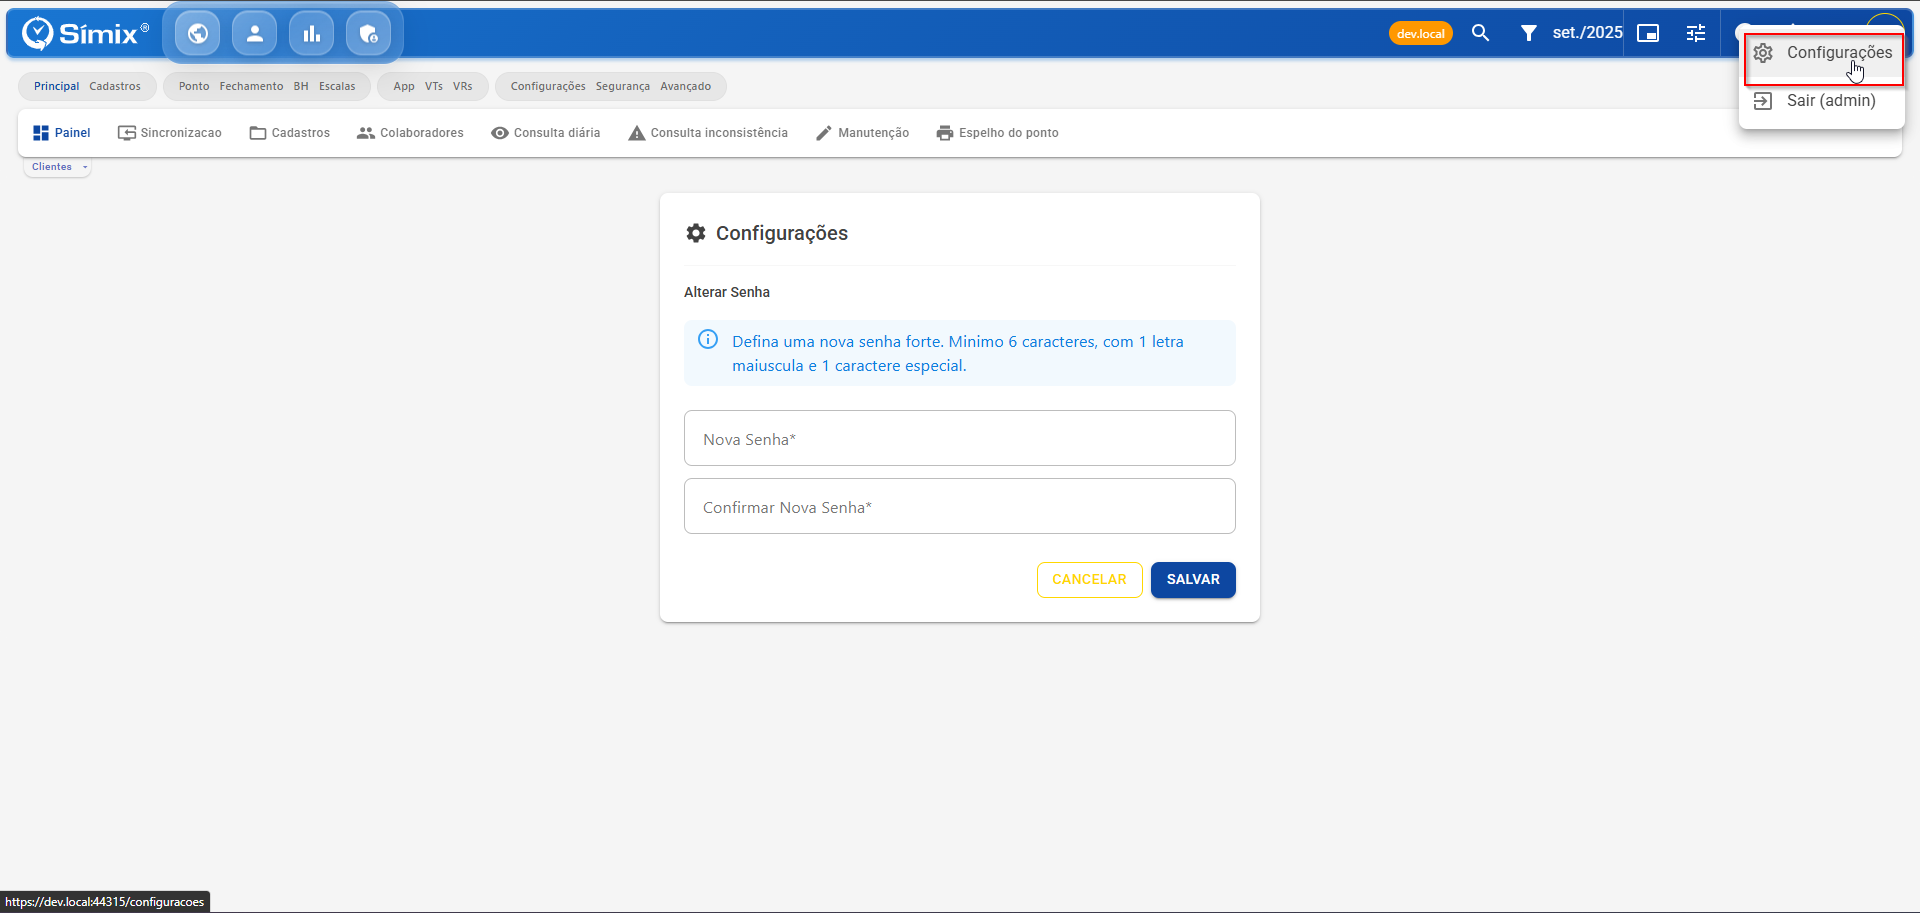This screenshot has height=913, width=1920.
Task: Select the VTs tab
Action: (x=434, y=86)
